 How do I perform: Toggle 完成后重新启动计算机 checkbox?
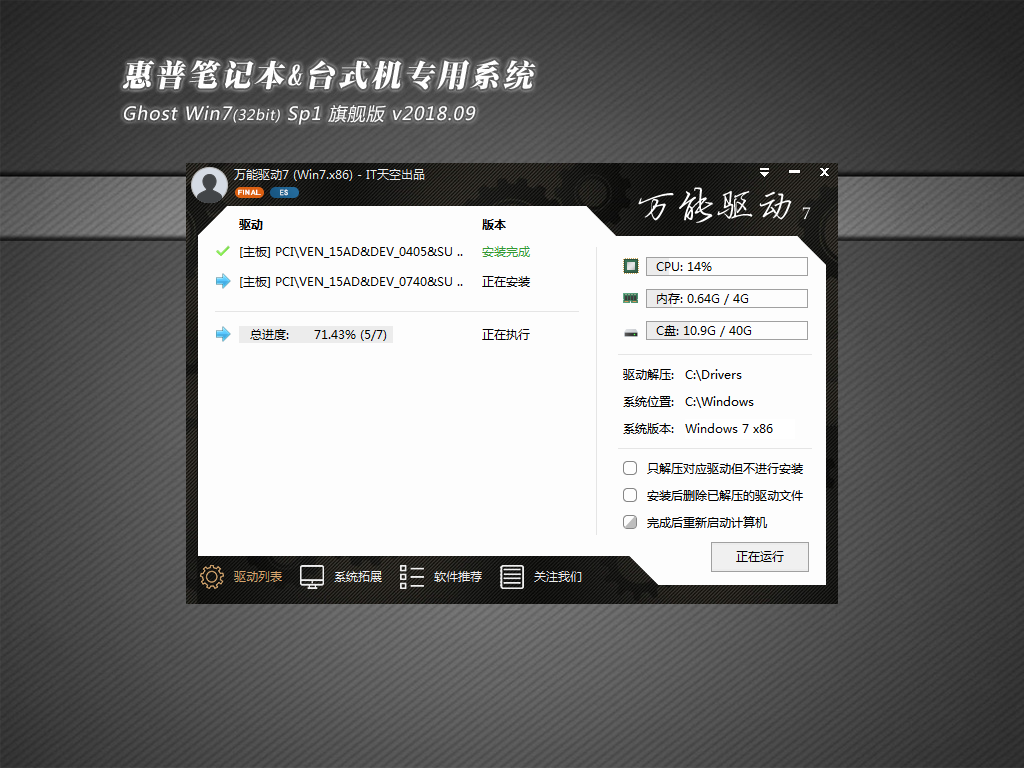click(x=630, y=522)
